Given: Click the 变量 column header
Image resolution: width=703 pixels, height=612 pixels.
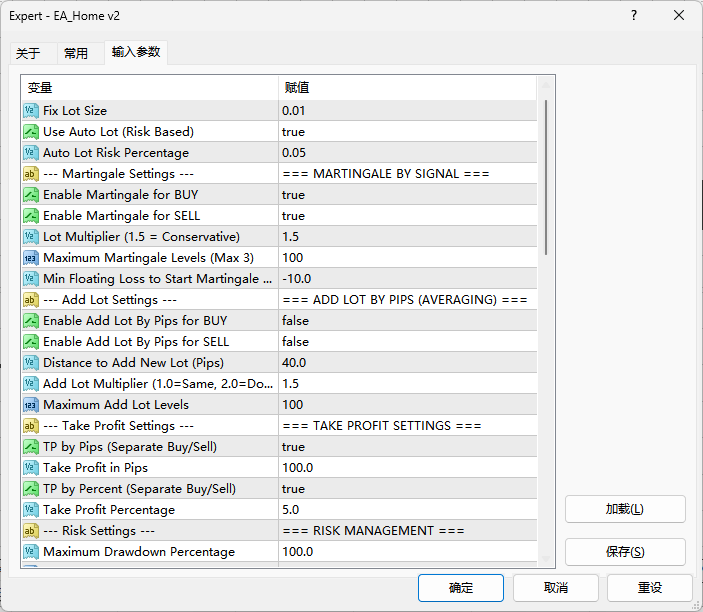Looking at the screenshot, I should pos(40,88).
